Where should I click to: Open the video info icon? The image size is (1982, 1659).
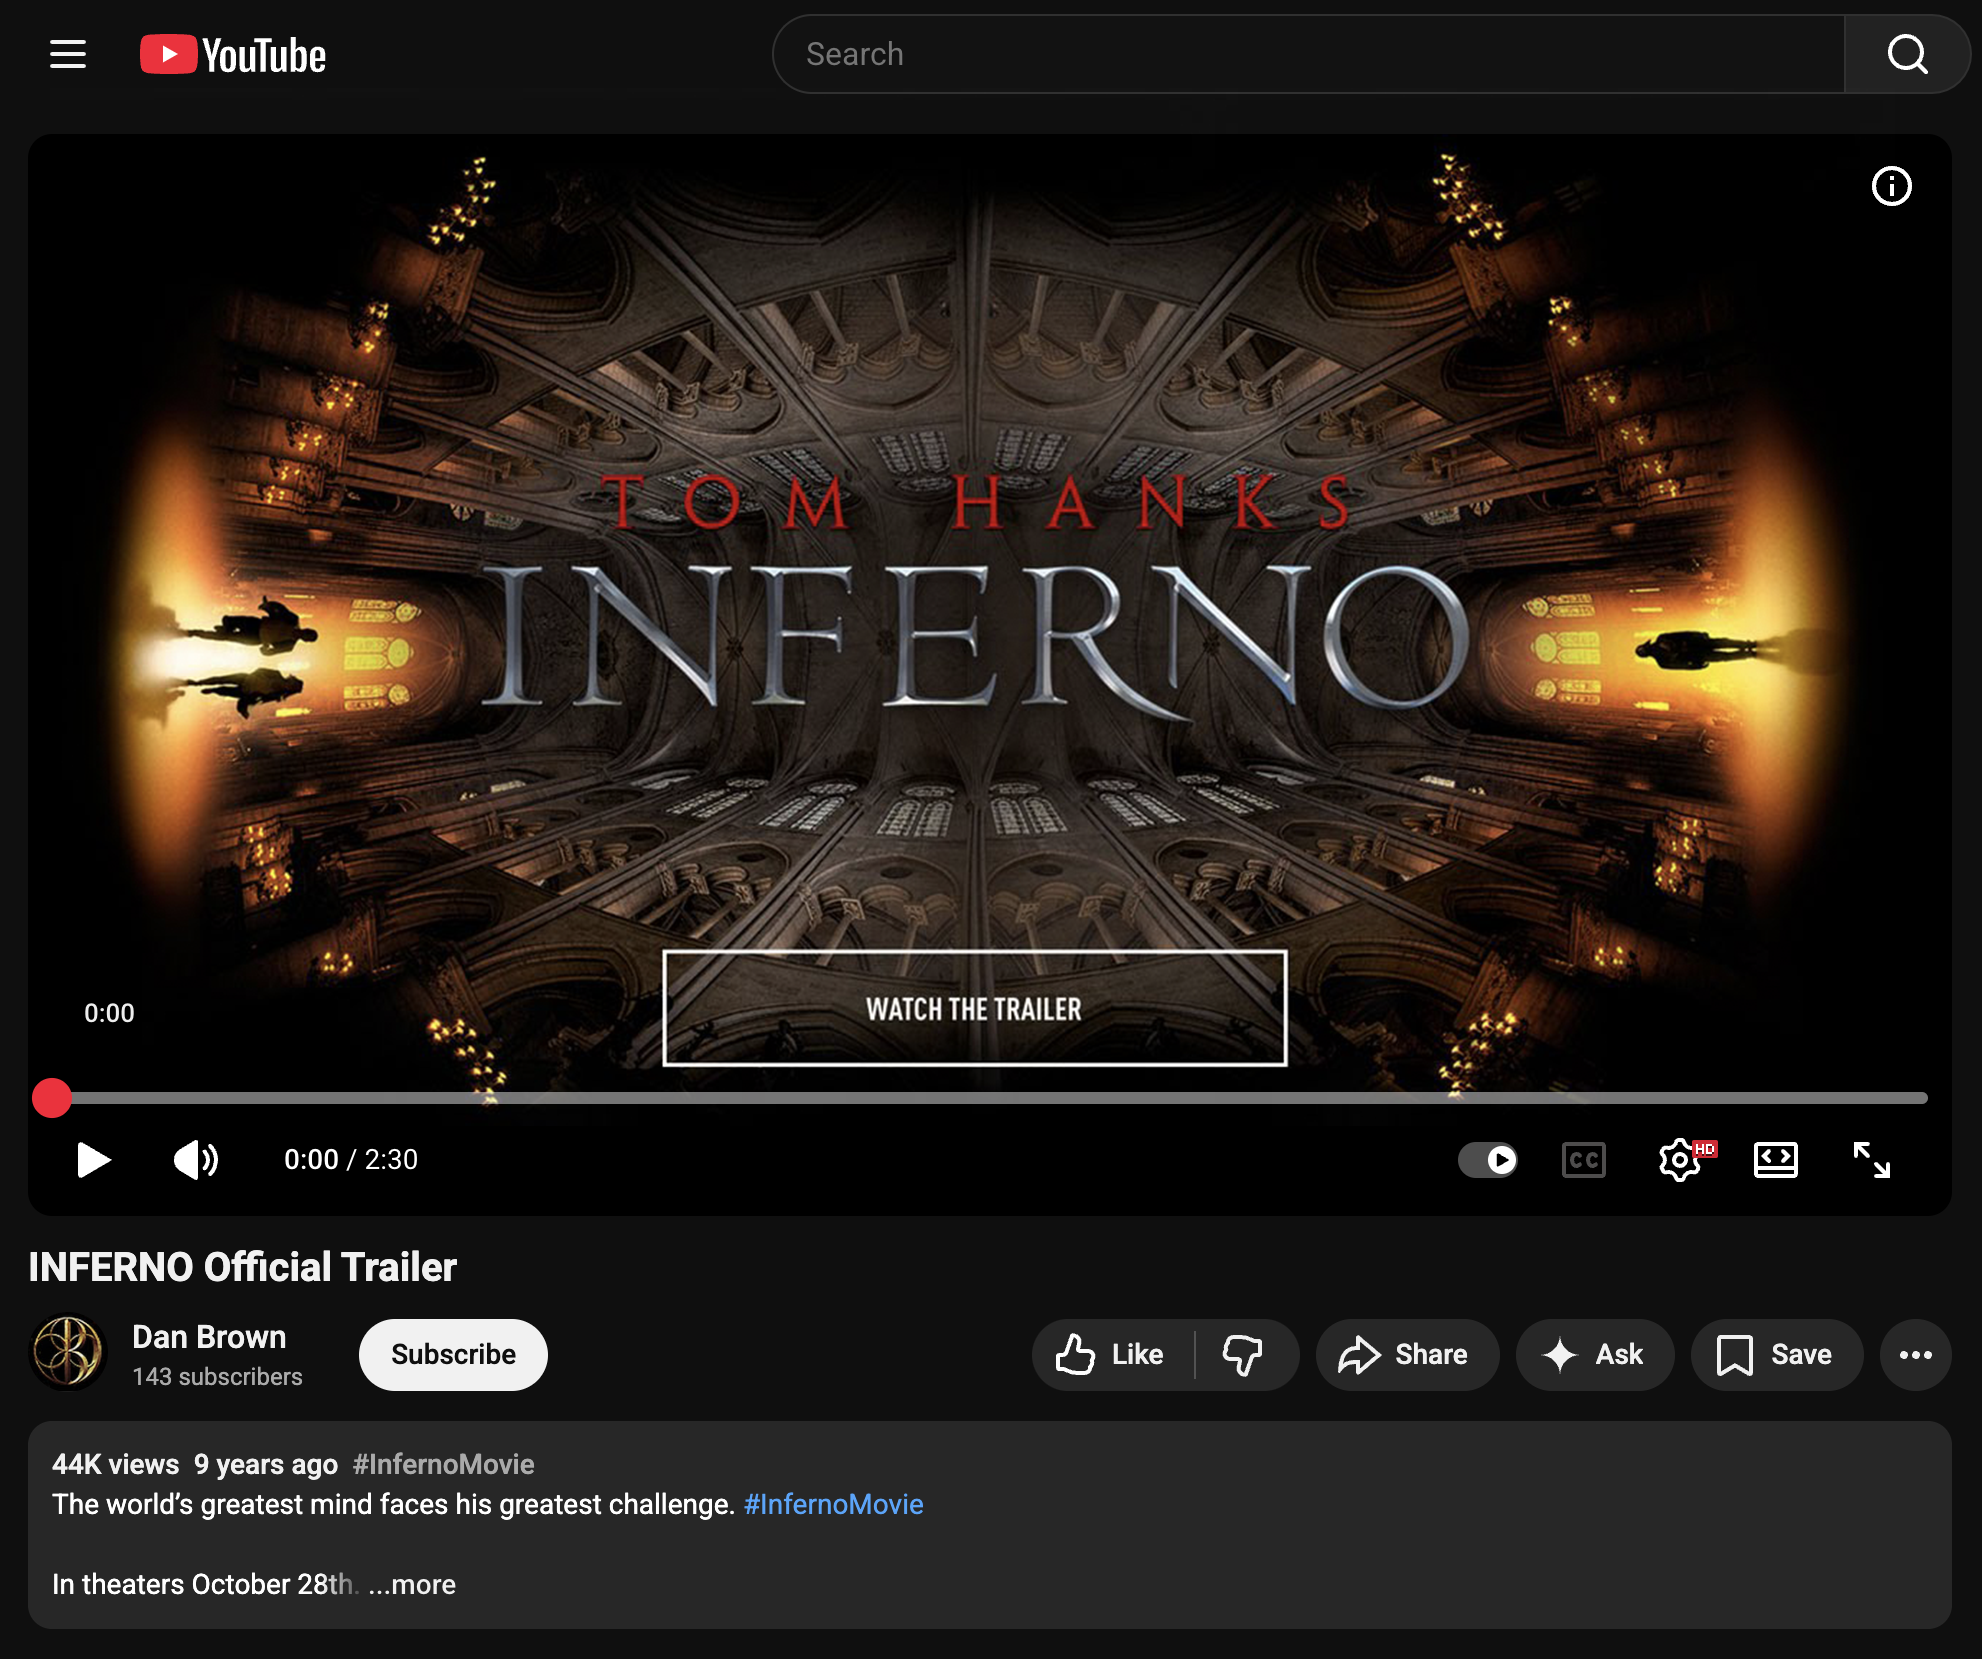pyautogui.click(x=1891, y=186)
